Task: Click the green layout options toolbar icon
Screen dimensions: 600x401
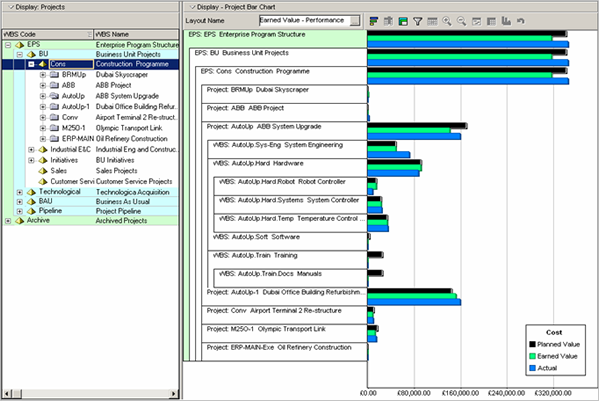Action: (403, 21)
